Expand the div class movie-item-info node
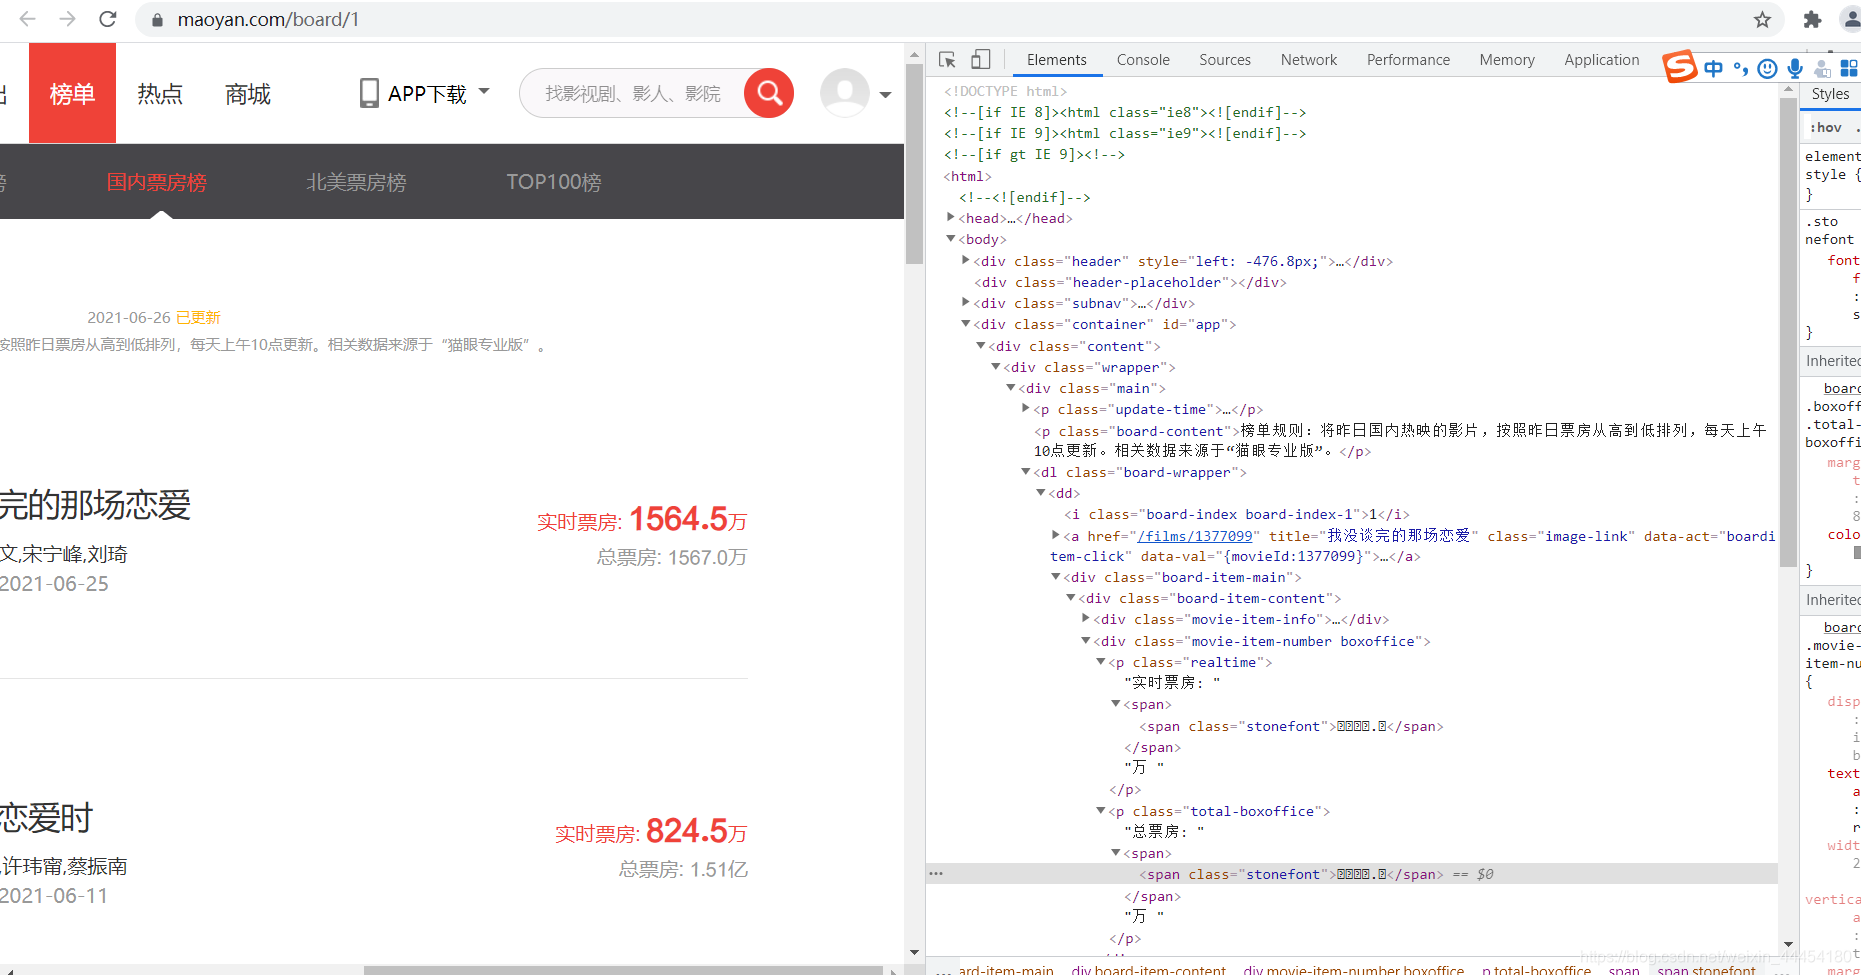The image size is (1861, 975). pyautogui.click(x=1085, y=619)
